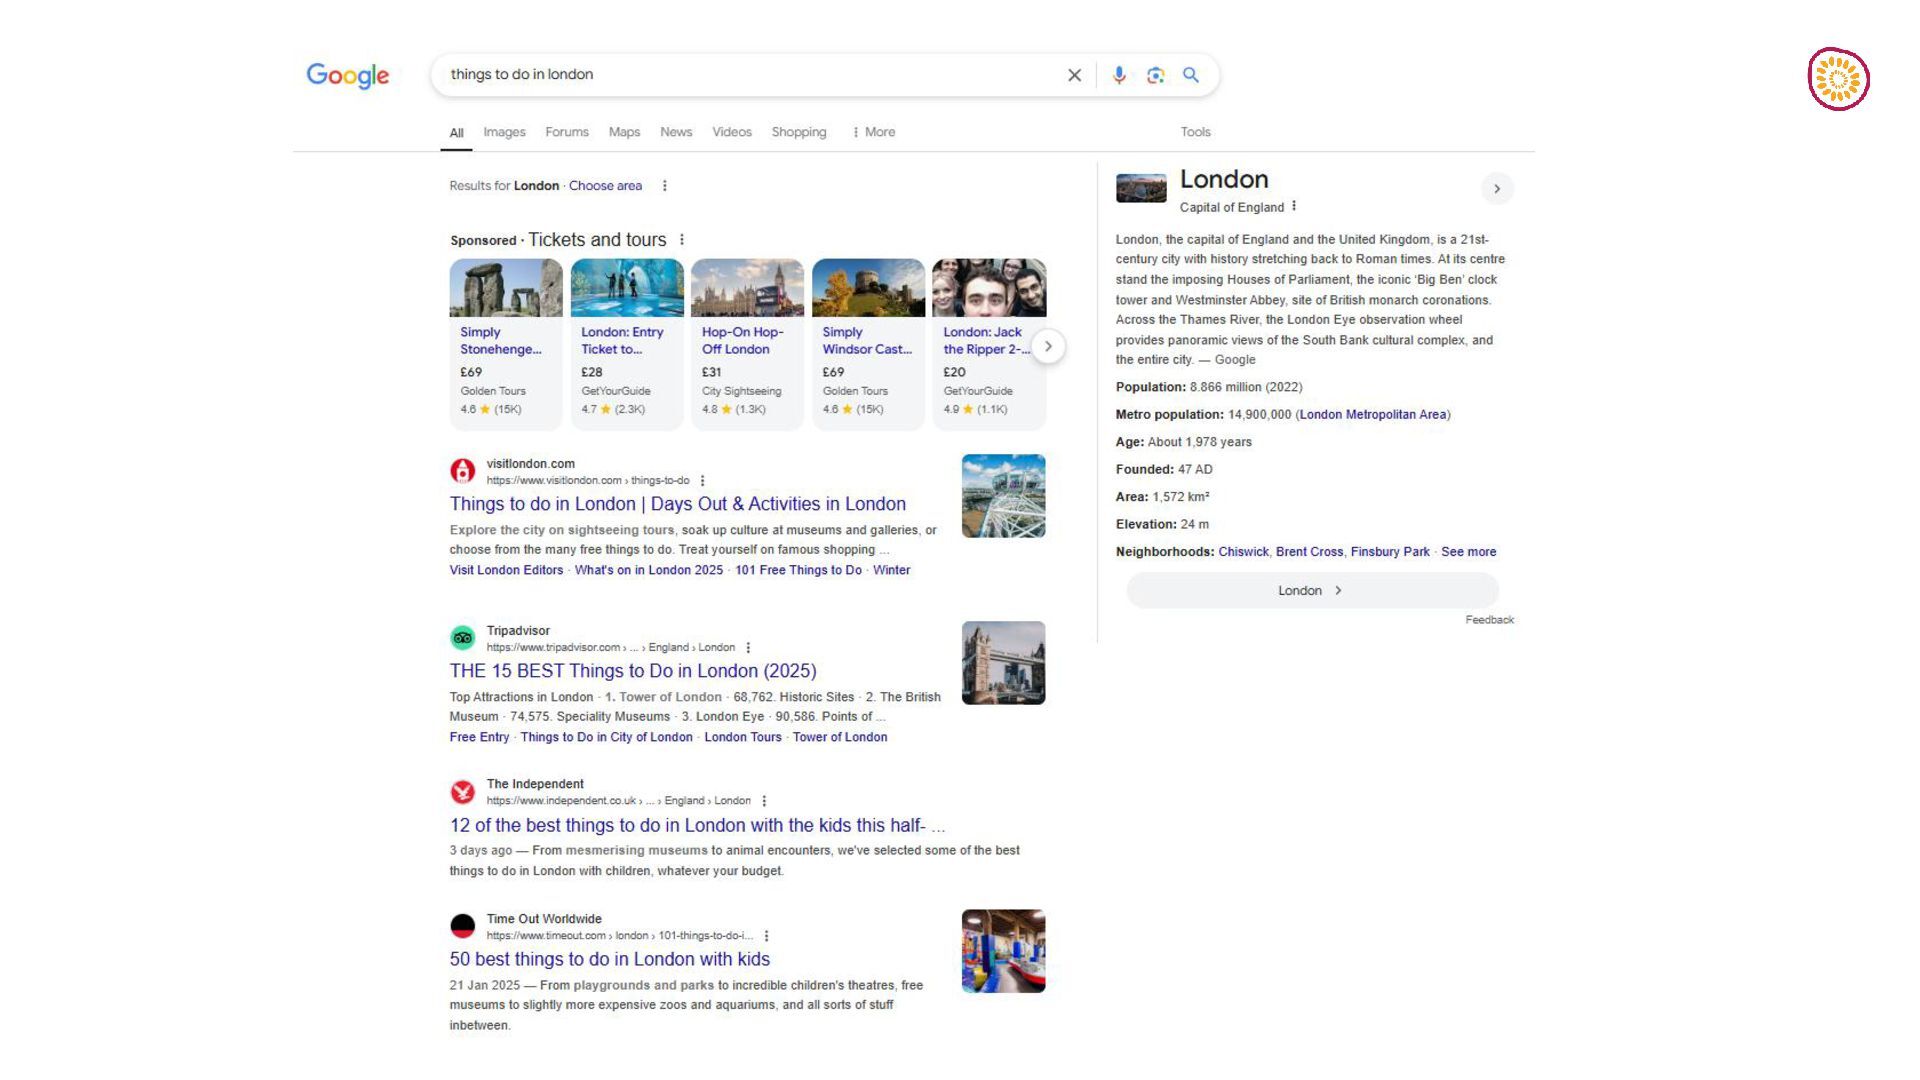Click 101 Free Things to Do sitelink
This screenshot has width=1920, height=1080.
click(x=798, y=570)
